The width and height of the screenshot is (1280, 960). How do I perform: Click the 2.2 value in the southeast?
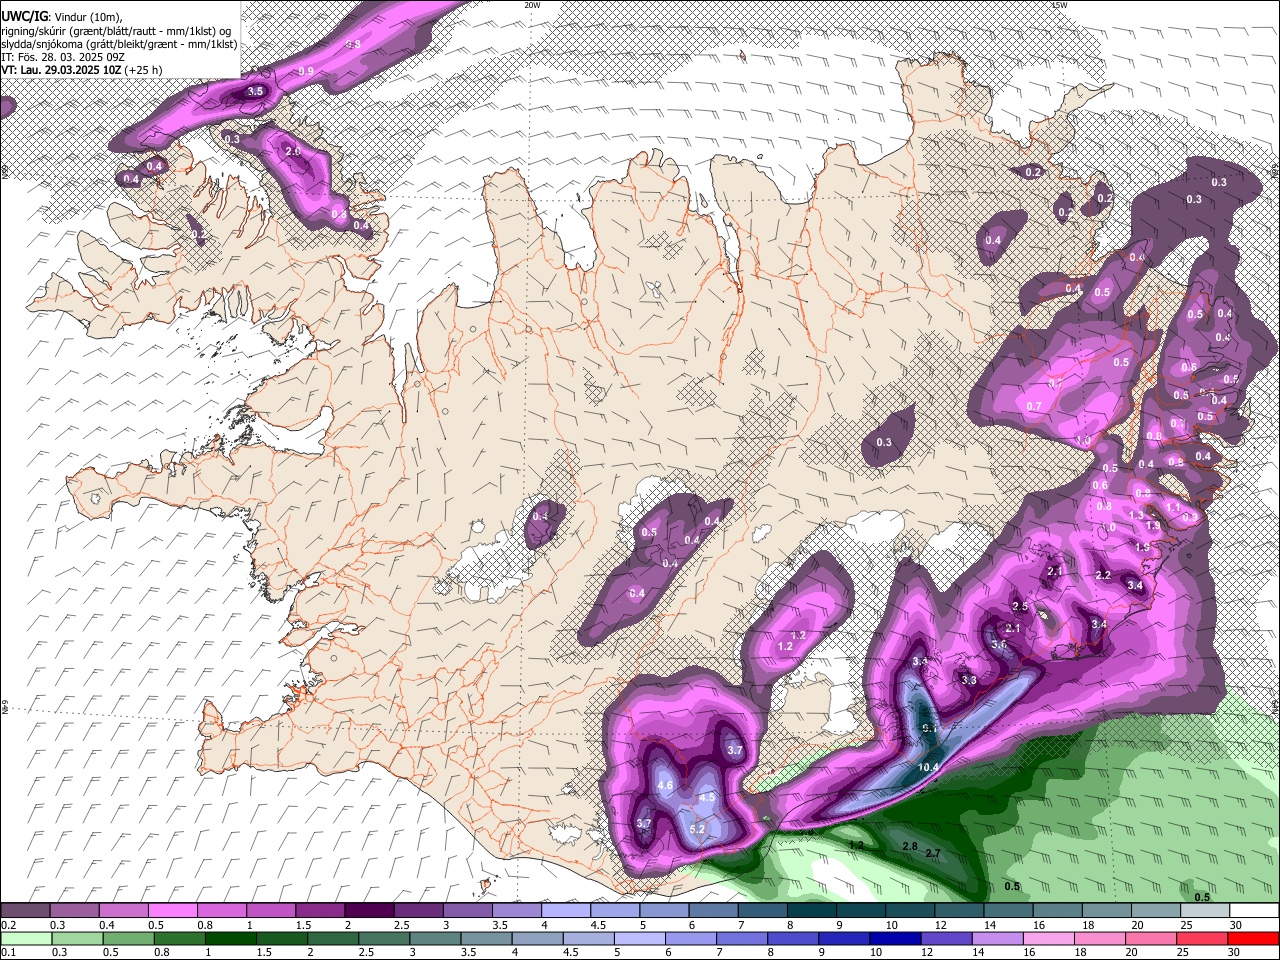(x=1103, y=575)
